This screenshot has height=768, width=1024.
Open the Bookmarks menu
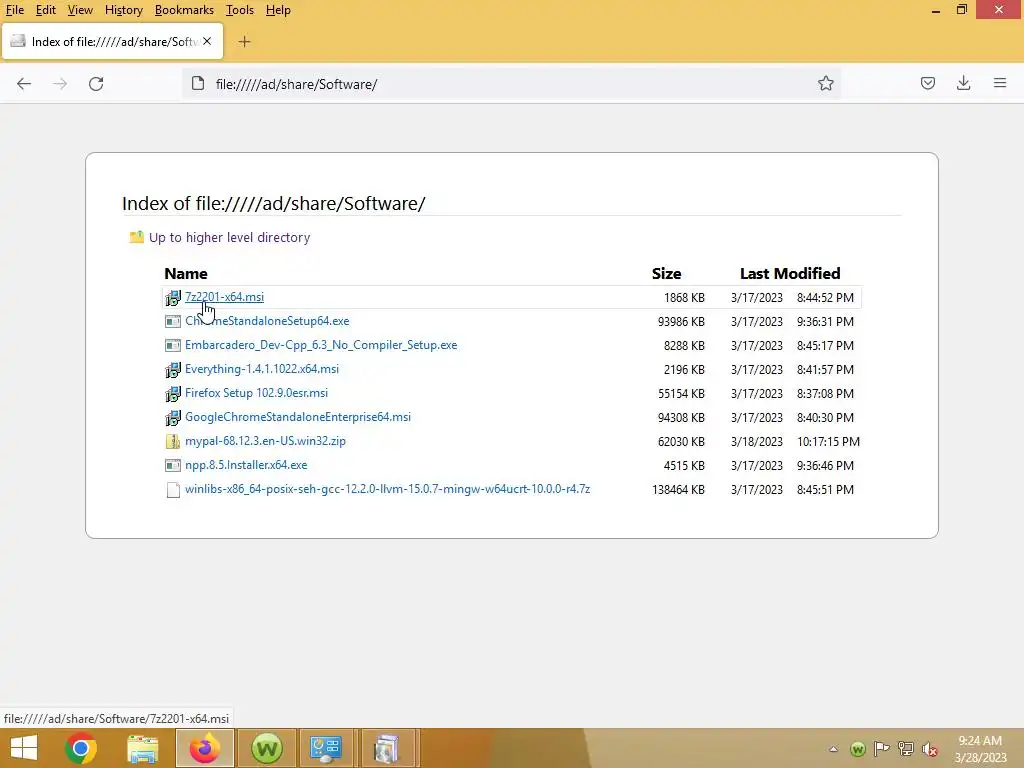[184, 10]
